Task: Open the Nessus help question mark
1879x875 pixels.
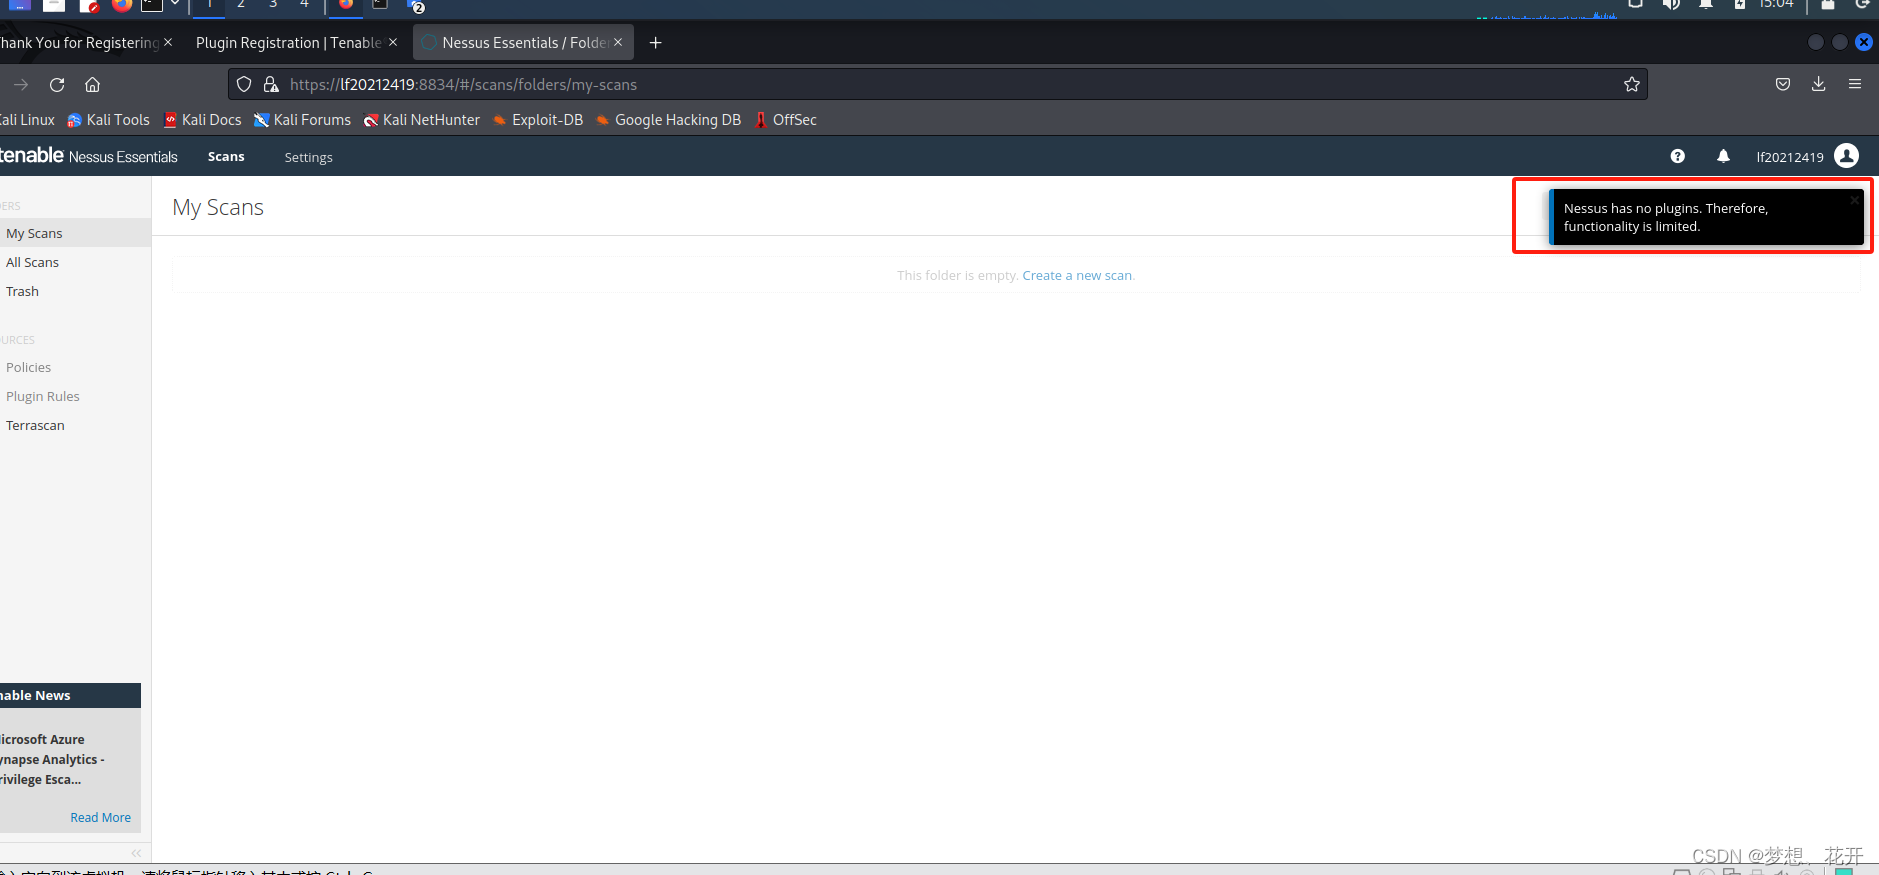Action: [x=1678, y=156]
